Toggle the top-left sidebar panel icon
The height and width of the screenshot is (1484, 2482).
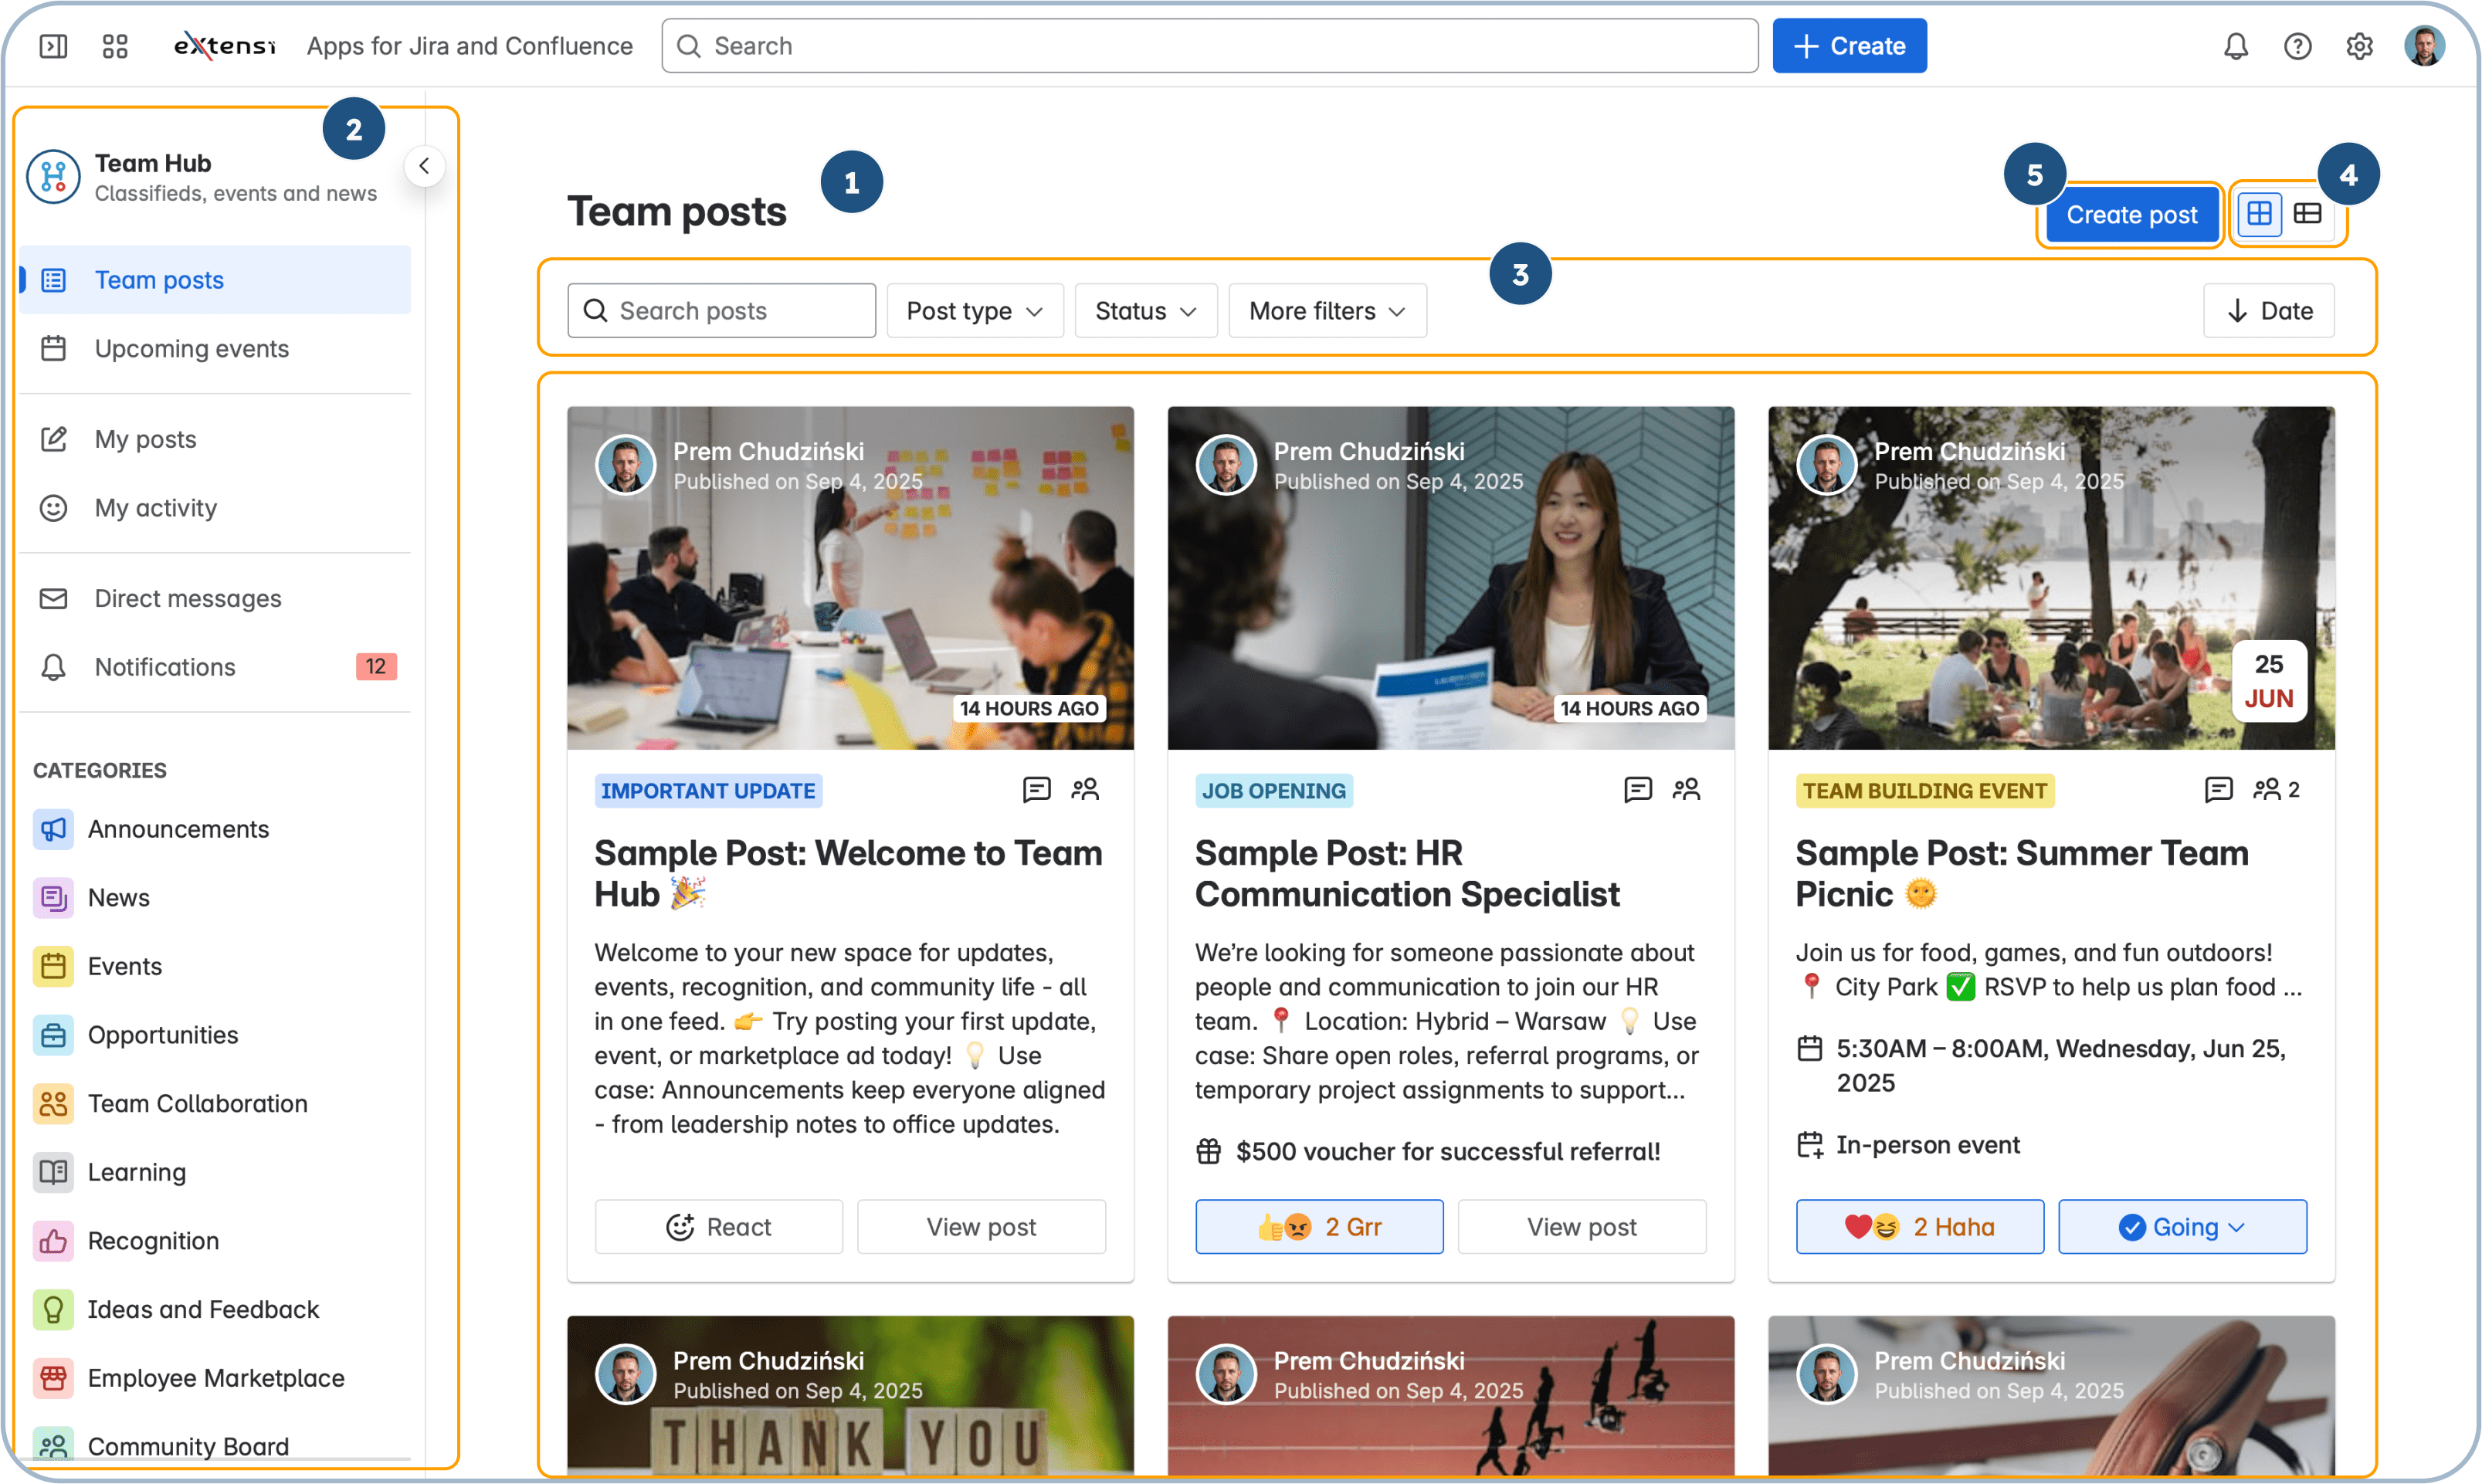tap(53, 46)
